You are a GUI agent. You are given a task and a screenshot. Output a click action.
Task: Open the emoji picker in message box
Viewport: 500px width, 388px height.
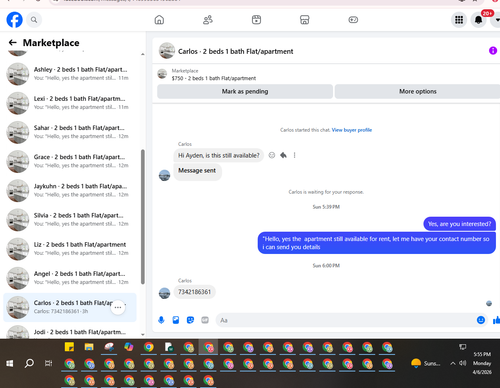(481, 320)
